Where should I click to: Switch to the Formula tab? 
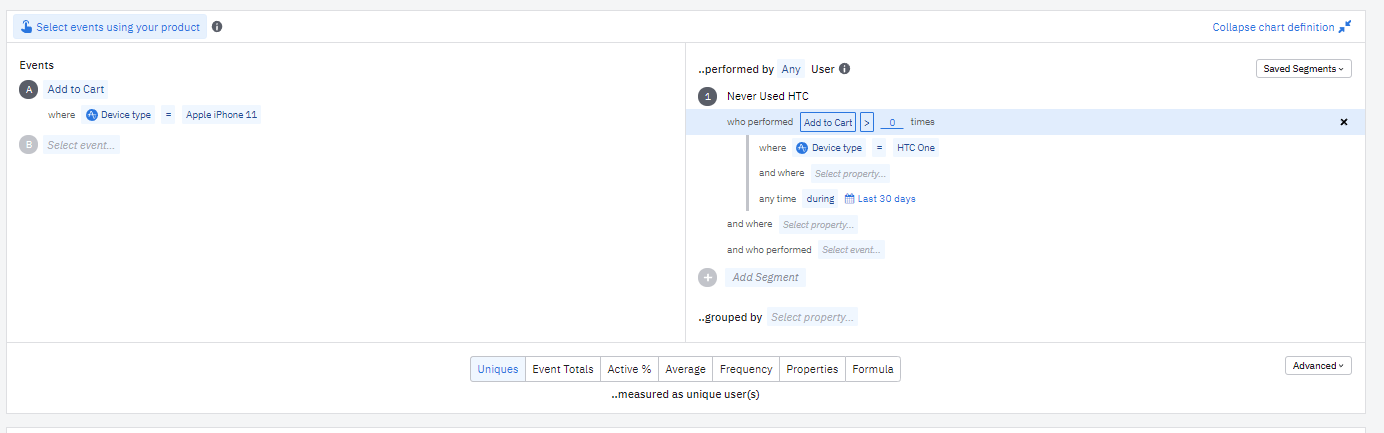(873, 369)
